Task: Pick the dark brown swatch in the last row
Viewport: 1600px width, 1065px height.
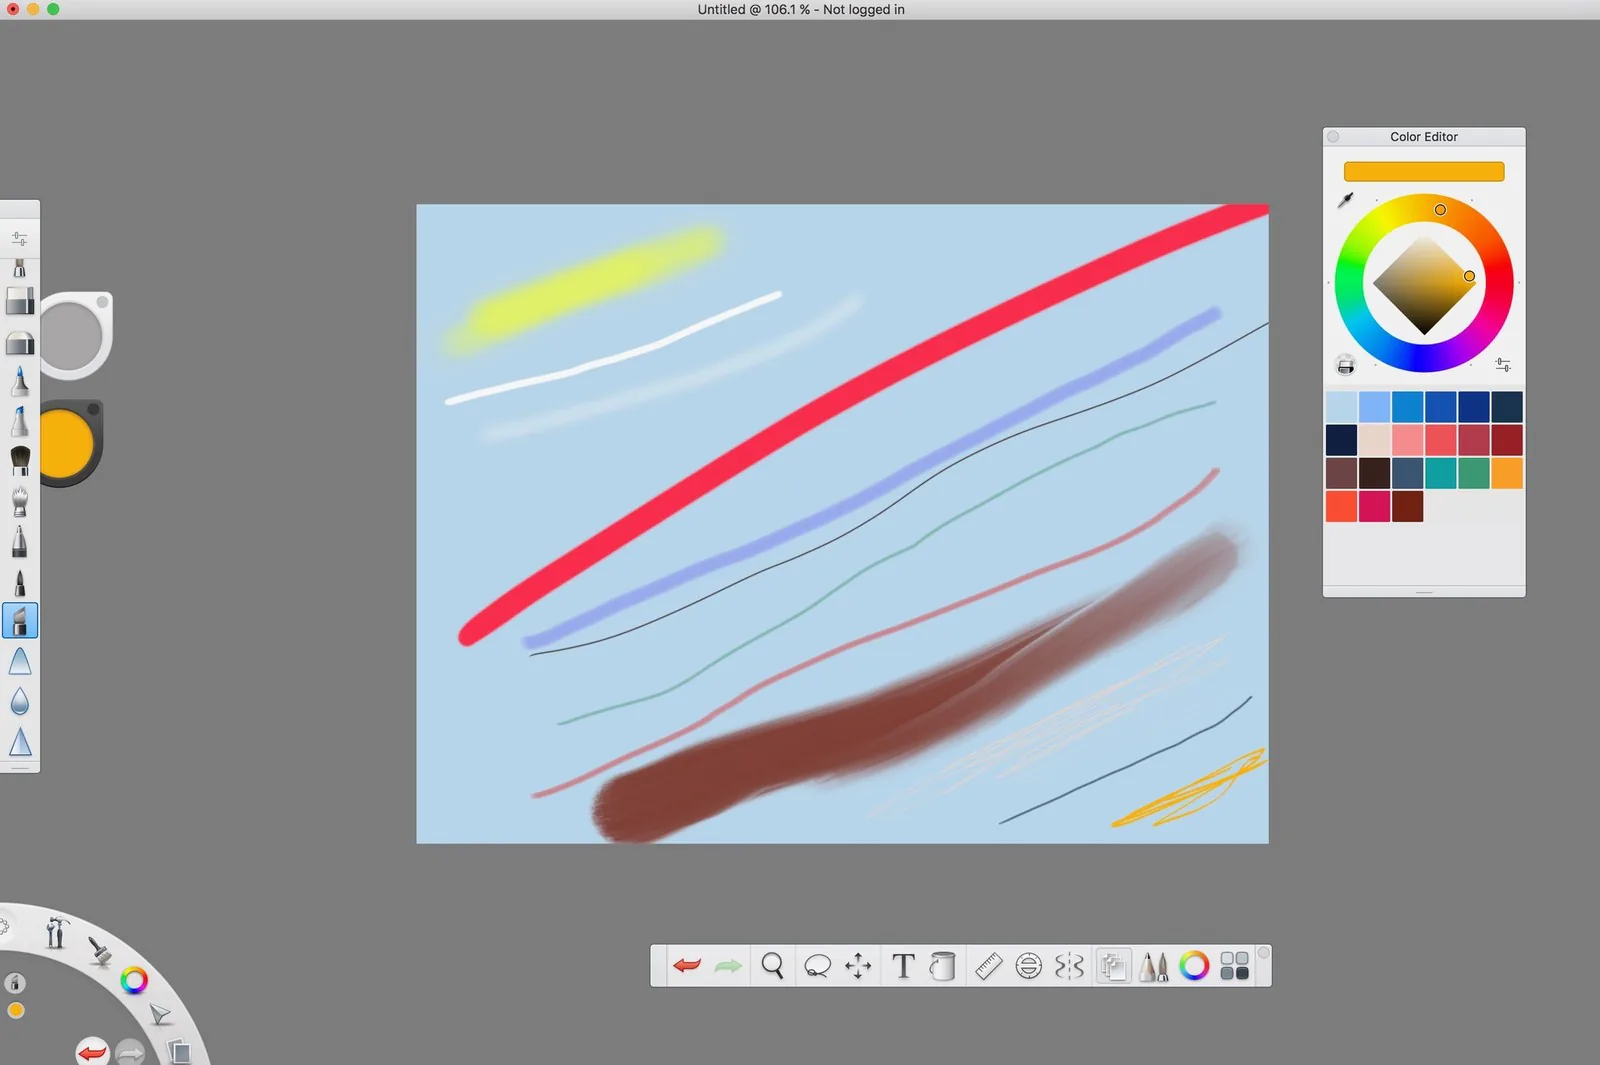Action: click(x=1407, y=506)
